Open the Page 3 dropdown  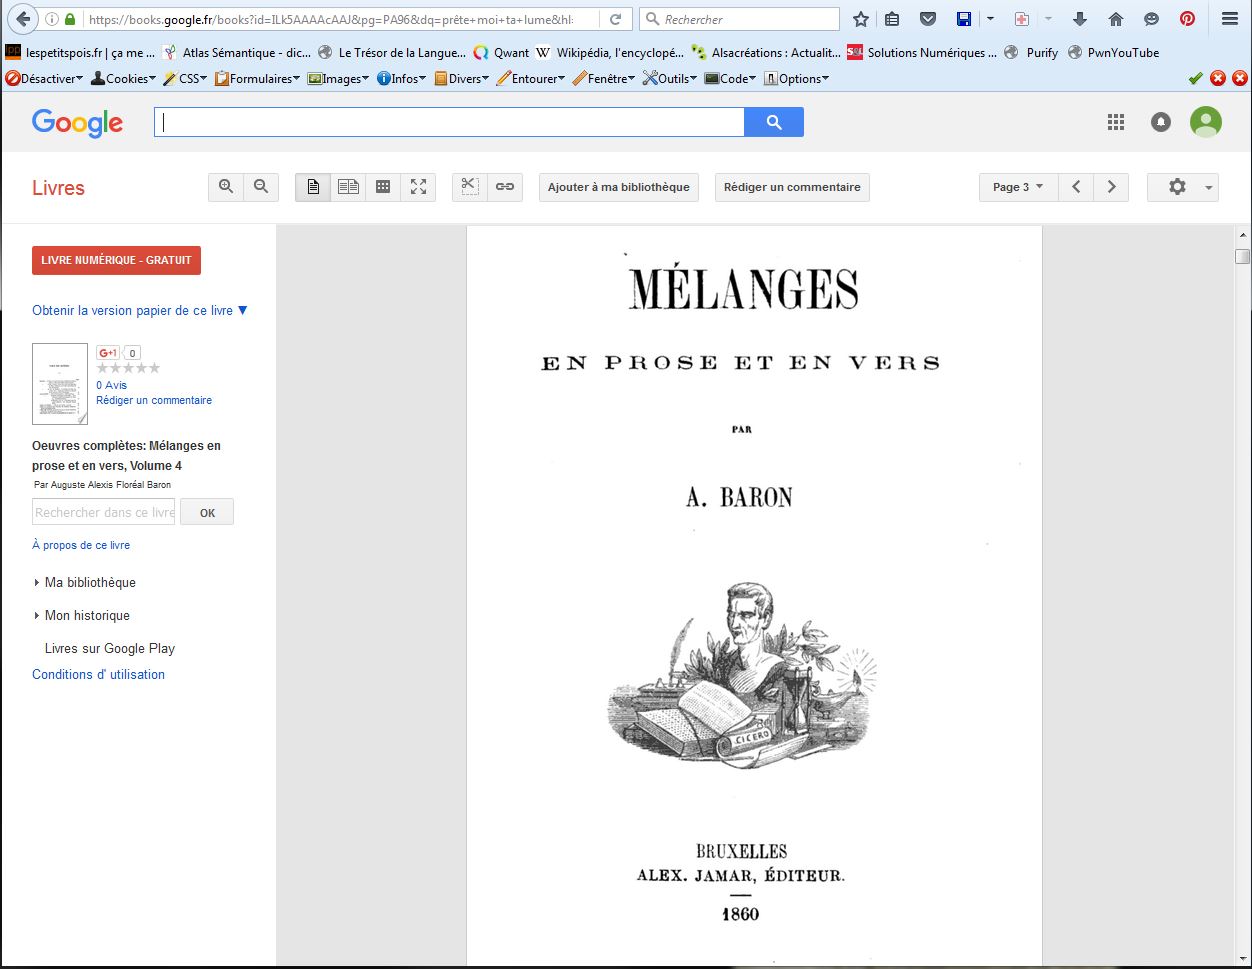[x=1017, y=187]
